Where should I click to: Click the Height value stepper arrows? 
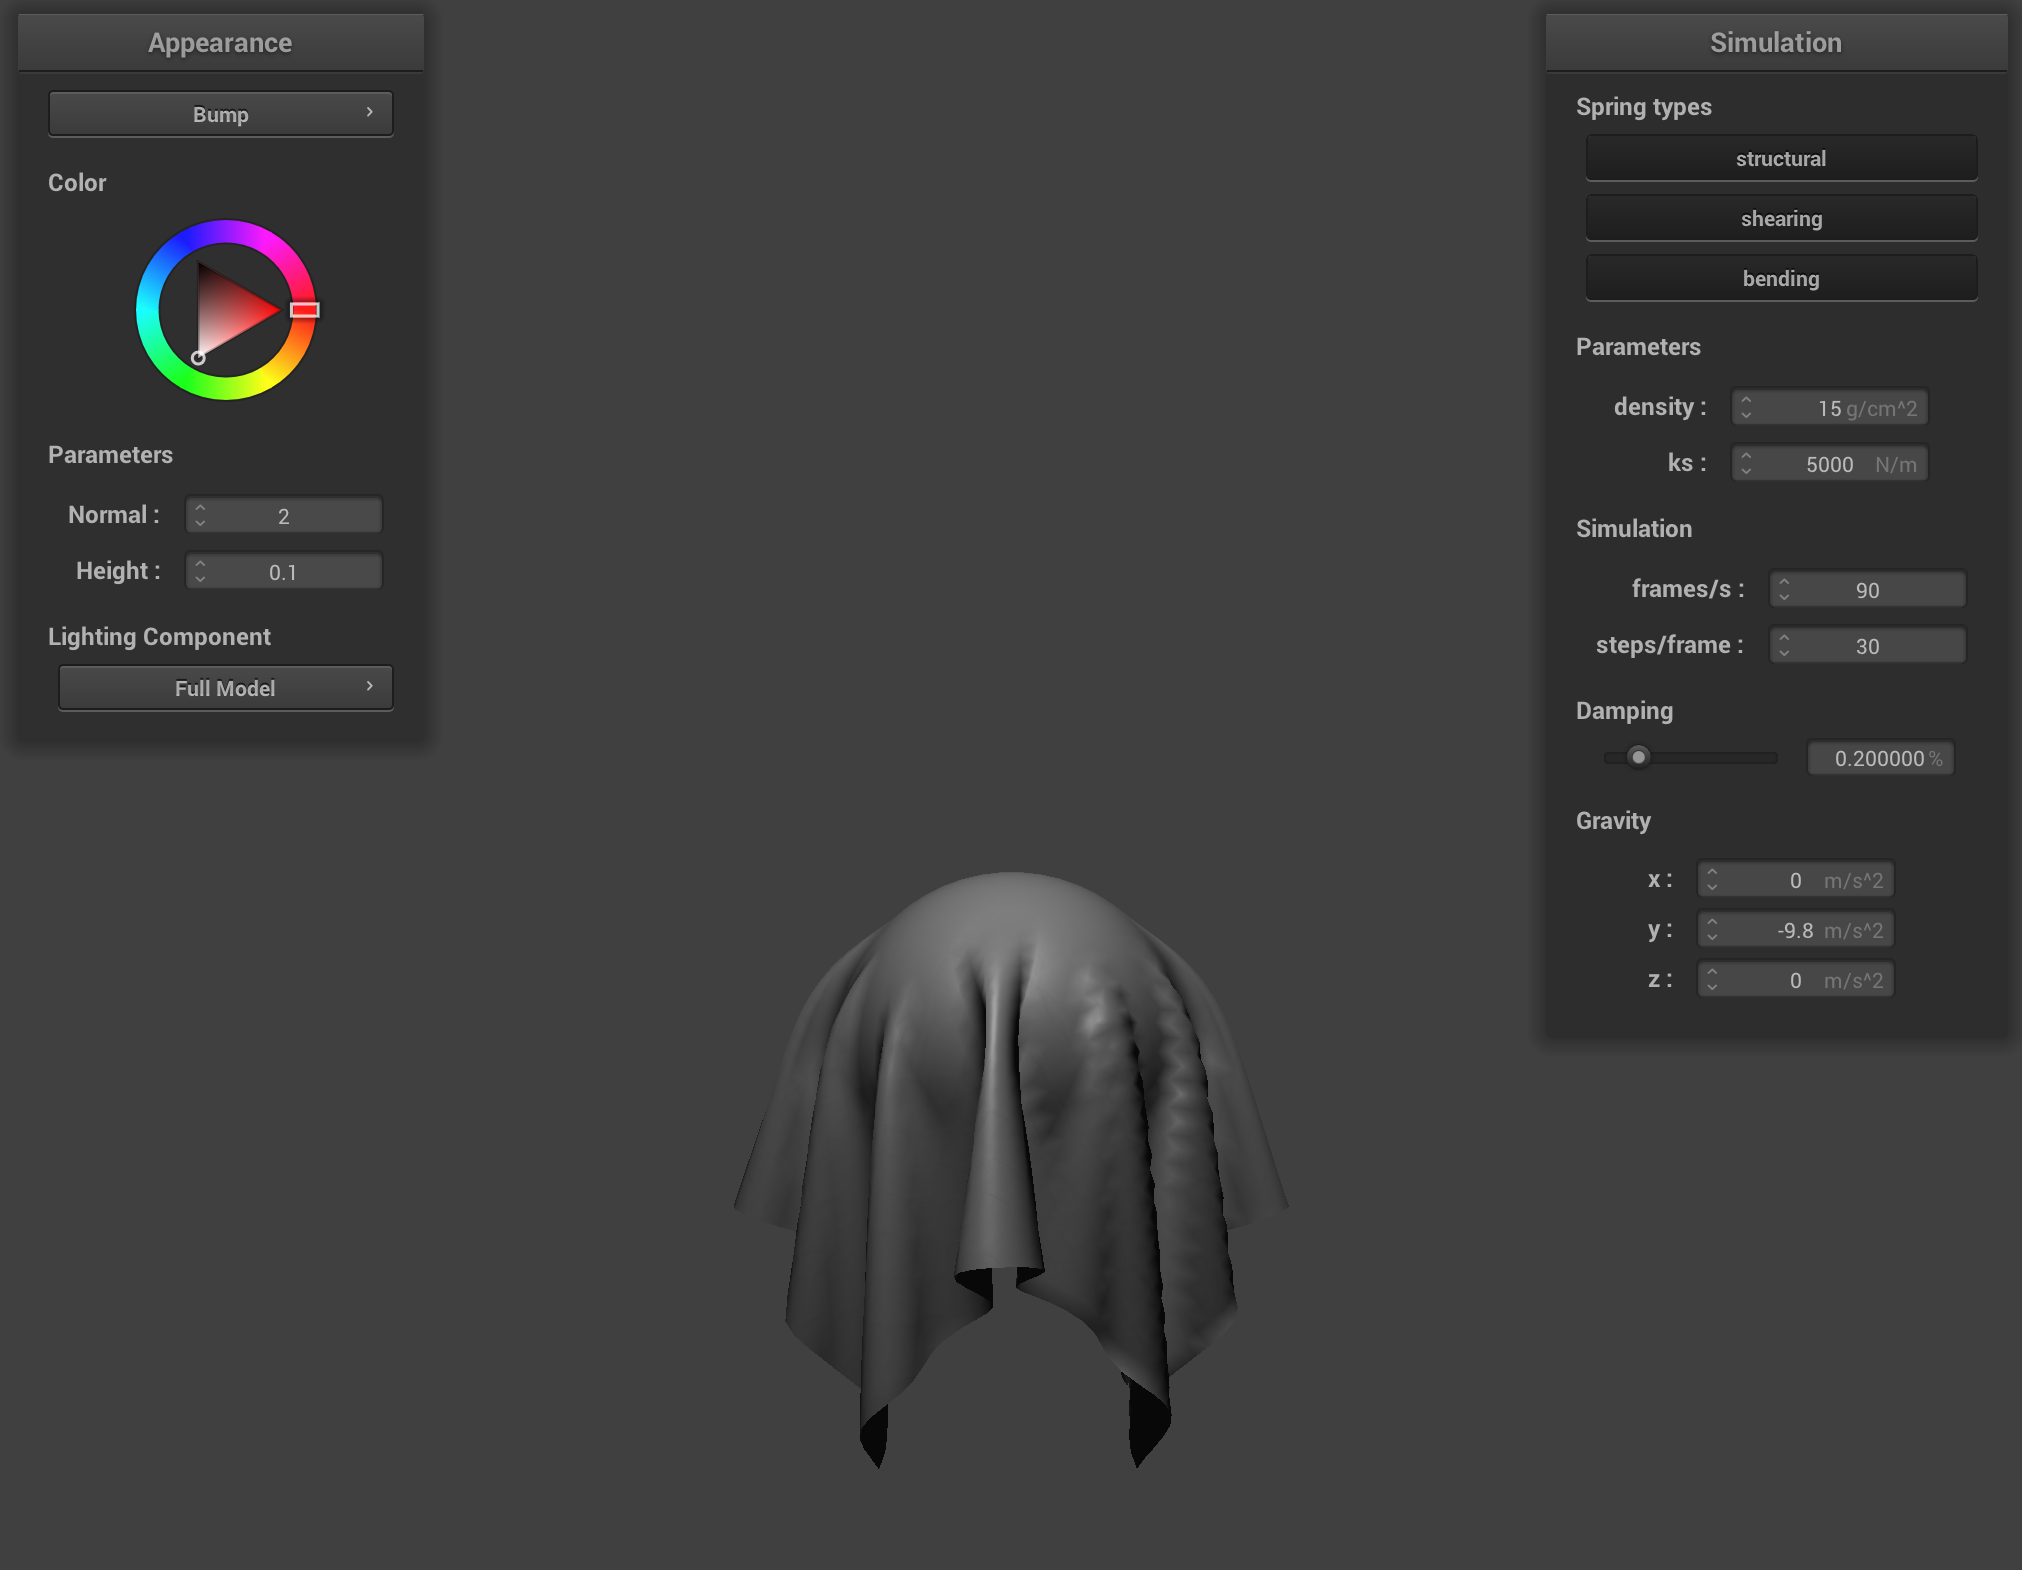point(200,571)
